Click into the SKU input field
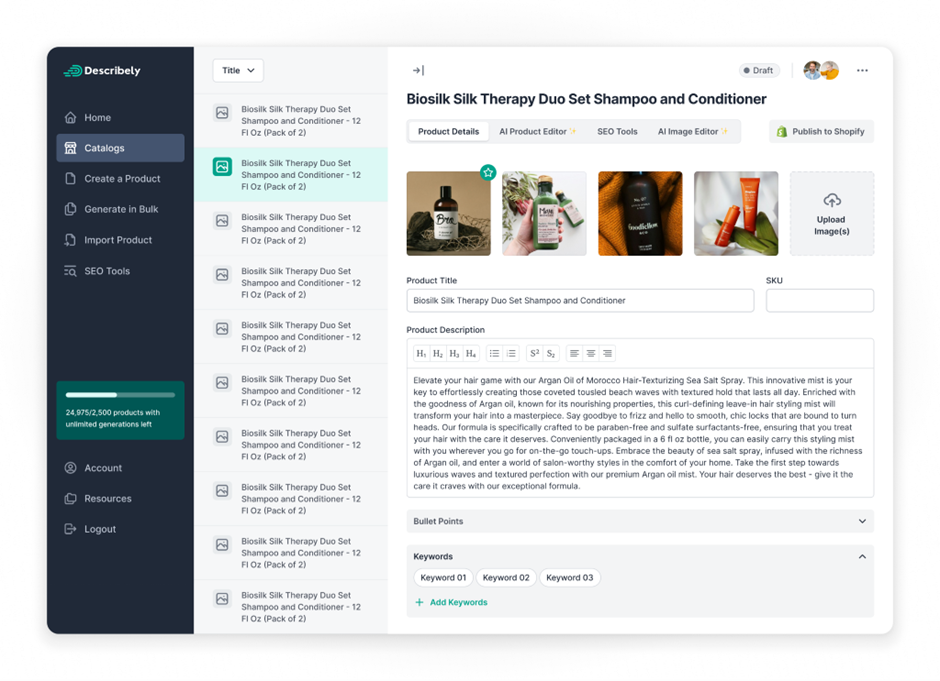Image resolution: width=940 pixels, height=681 pixels. point(819,301)
